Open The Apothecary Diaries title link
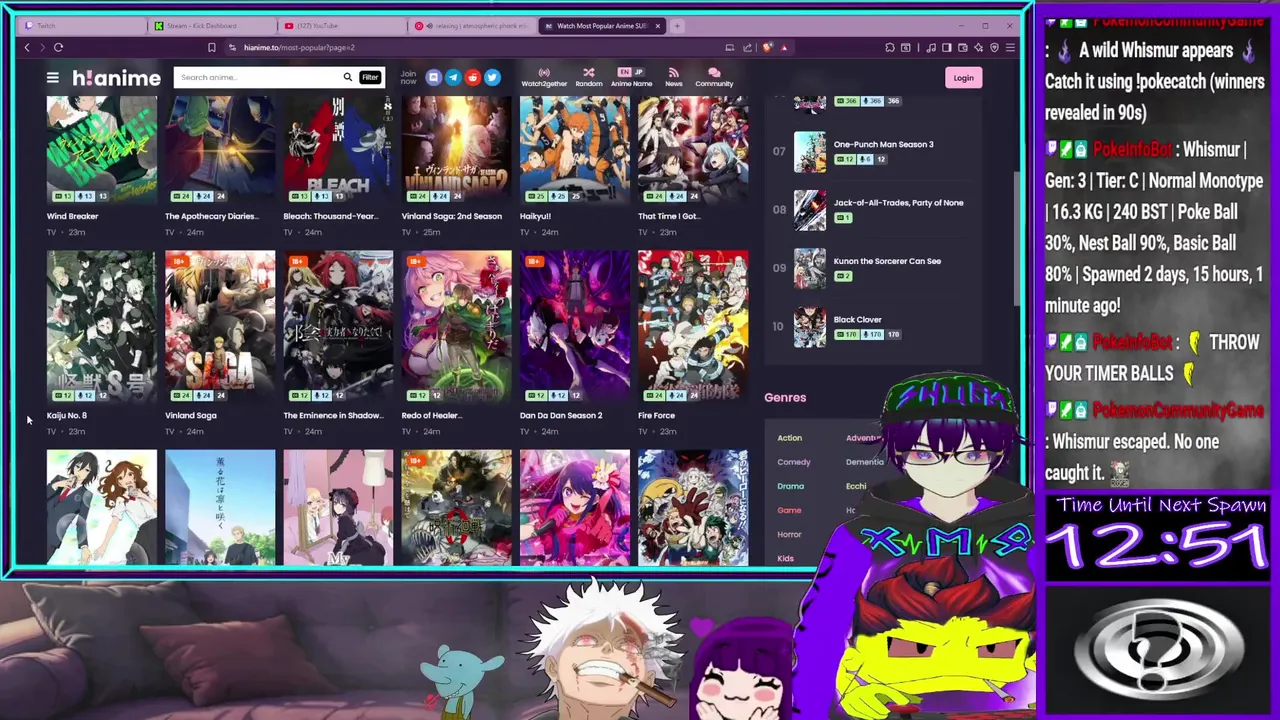The width and height of the screenshot is (1280, 720). 211,216
